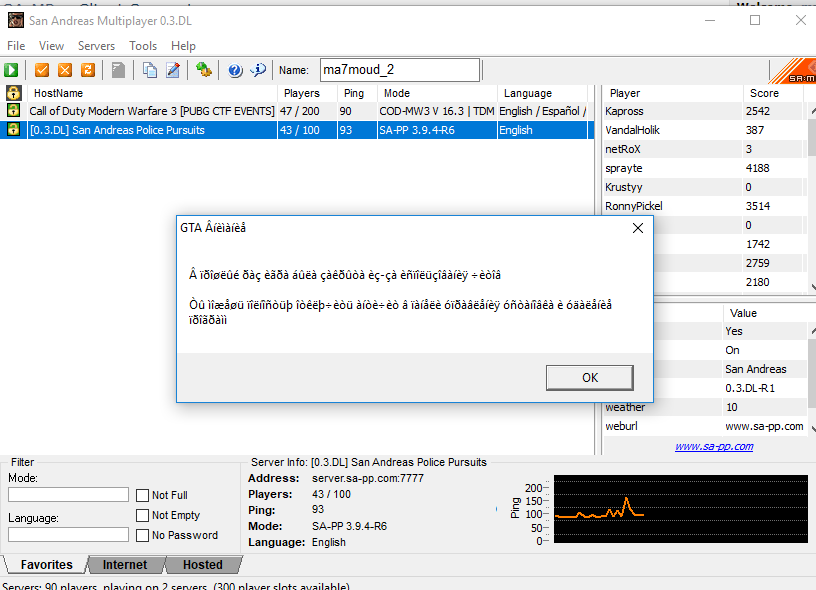Click lock icon of Call of Duty server
Screen dimensions: 816x590
click(14, 111)
